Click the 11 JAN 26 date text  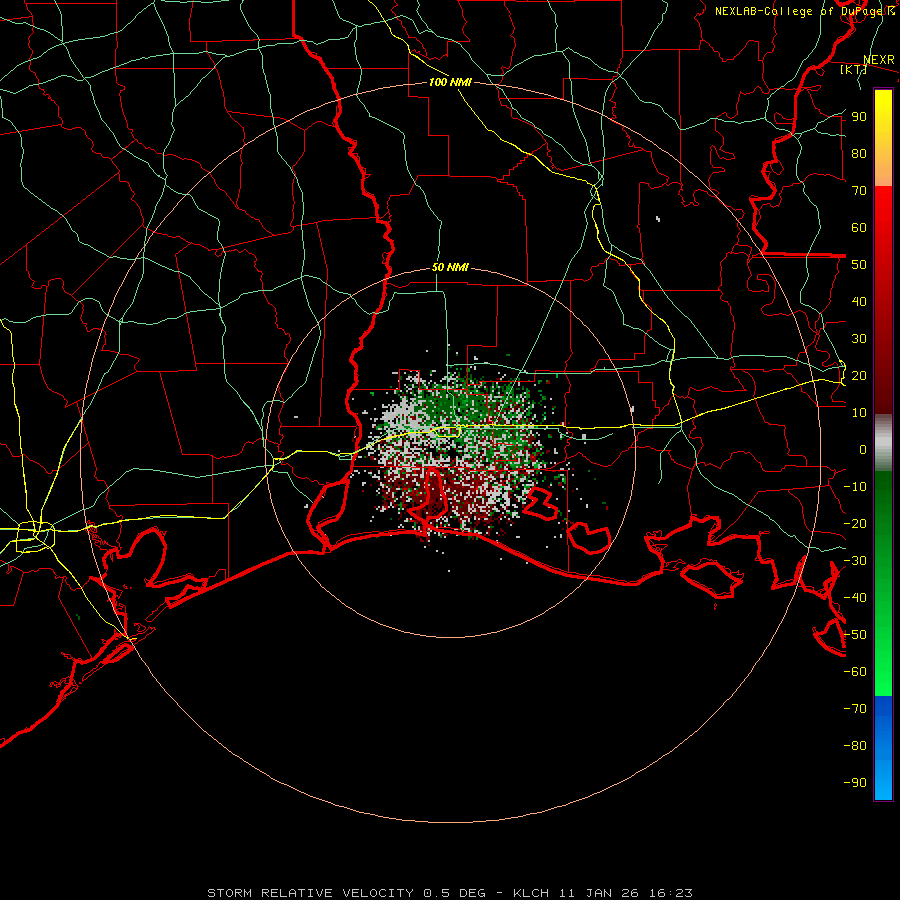click(x=599, y=893)
